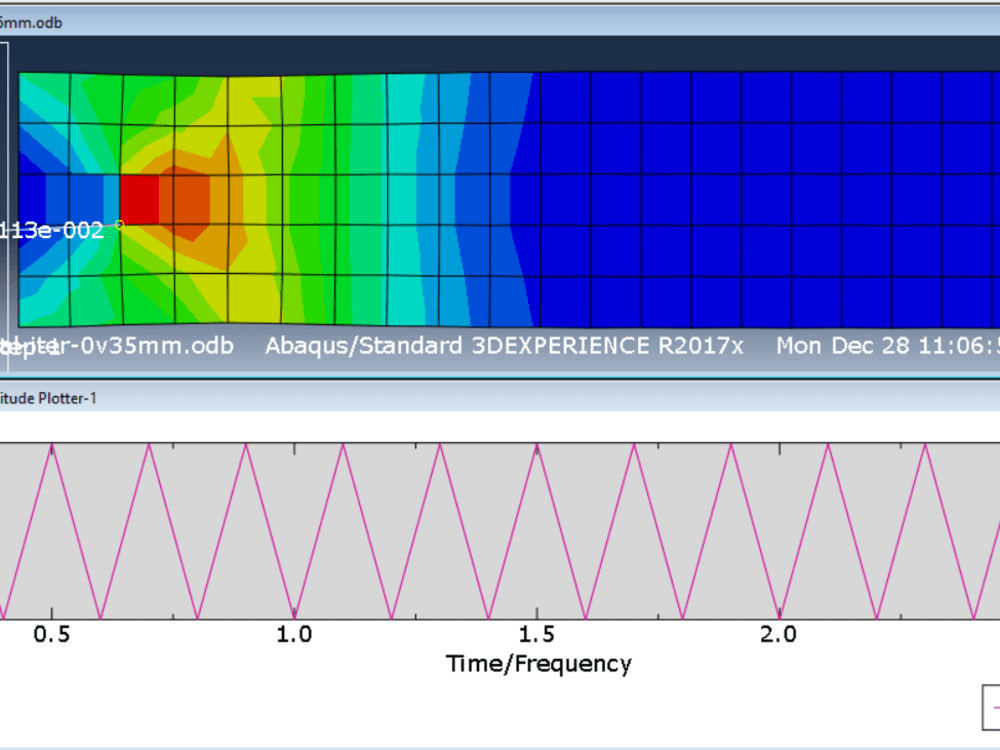Click the small frame icon below the odb title bar
This screenshot has height=750, width=1000.
[6, 45]
